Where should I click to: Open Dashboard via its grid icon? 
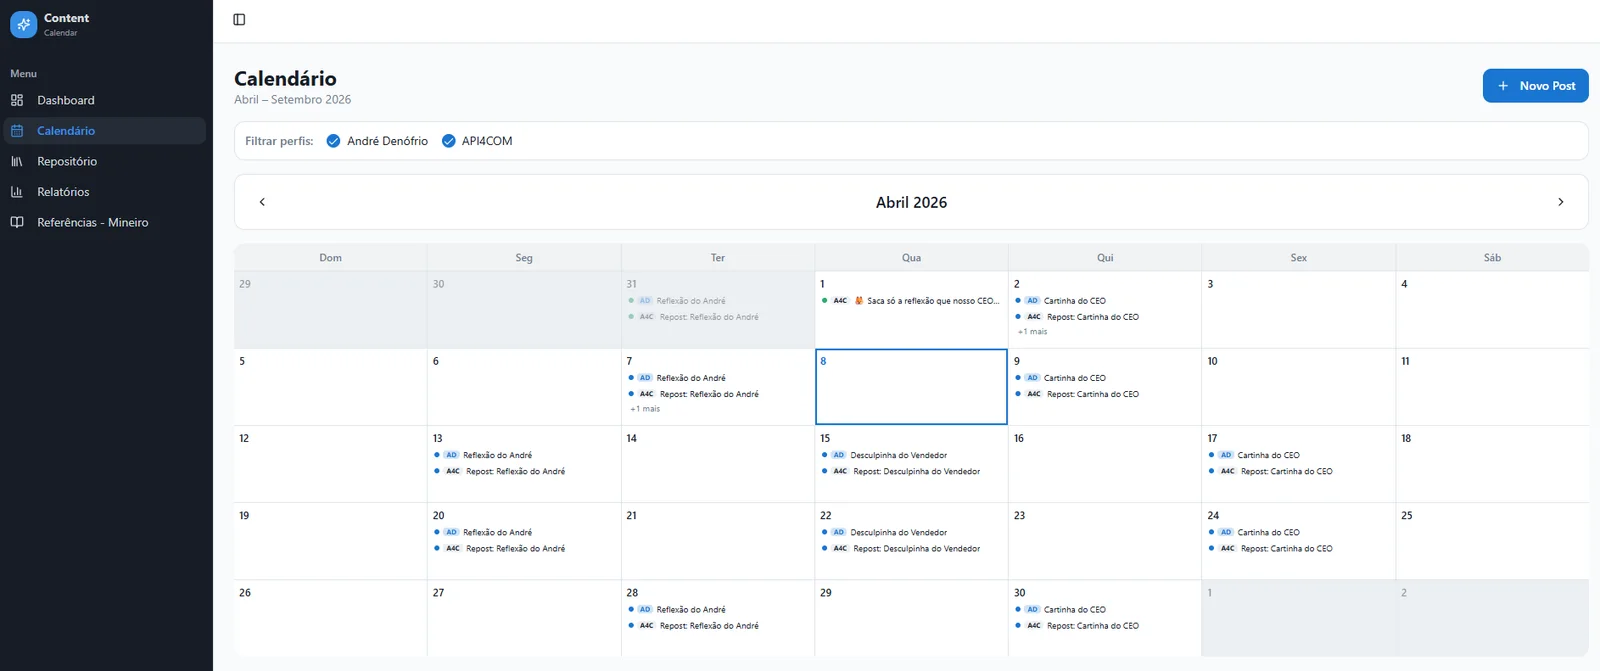17,100
